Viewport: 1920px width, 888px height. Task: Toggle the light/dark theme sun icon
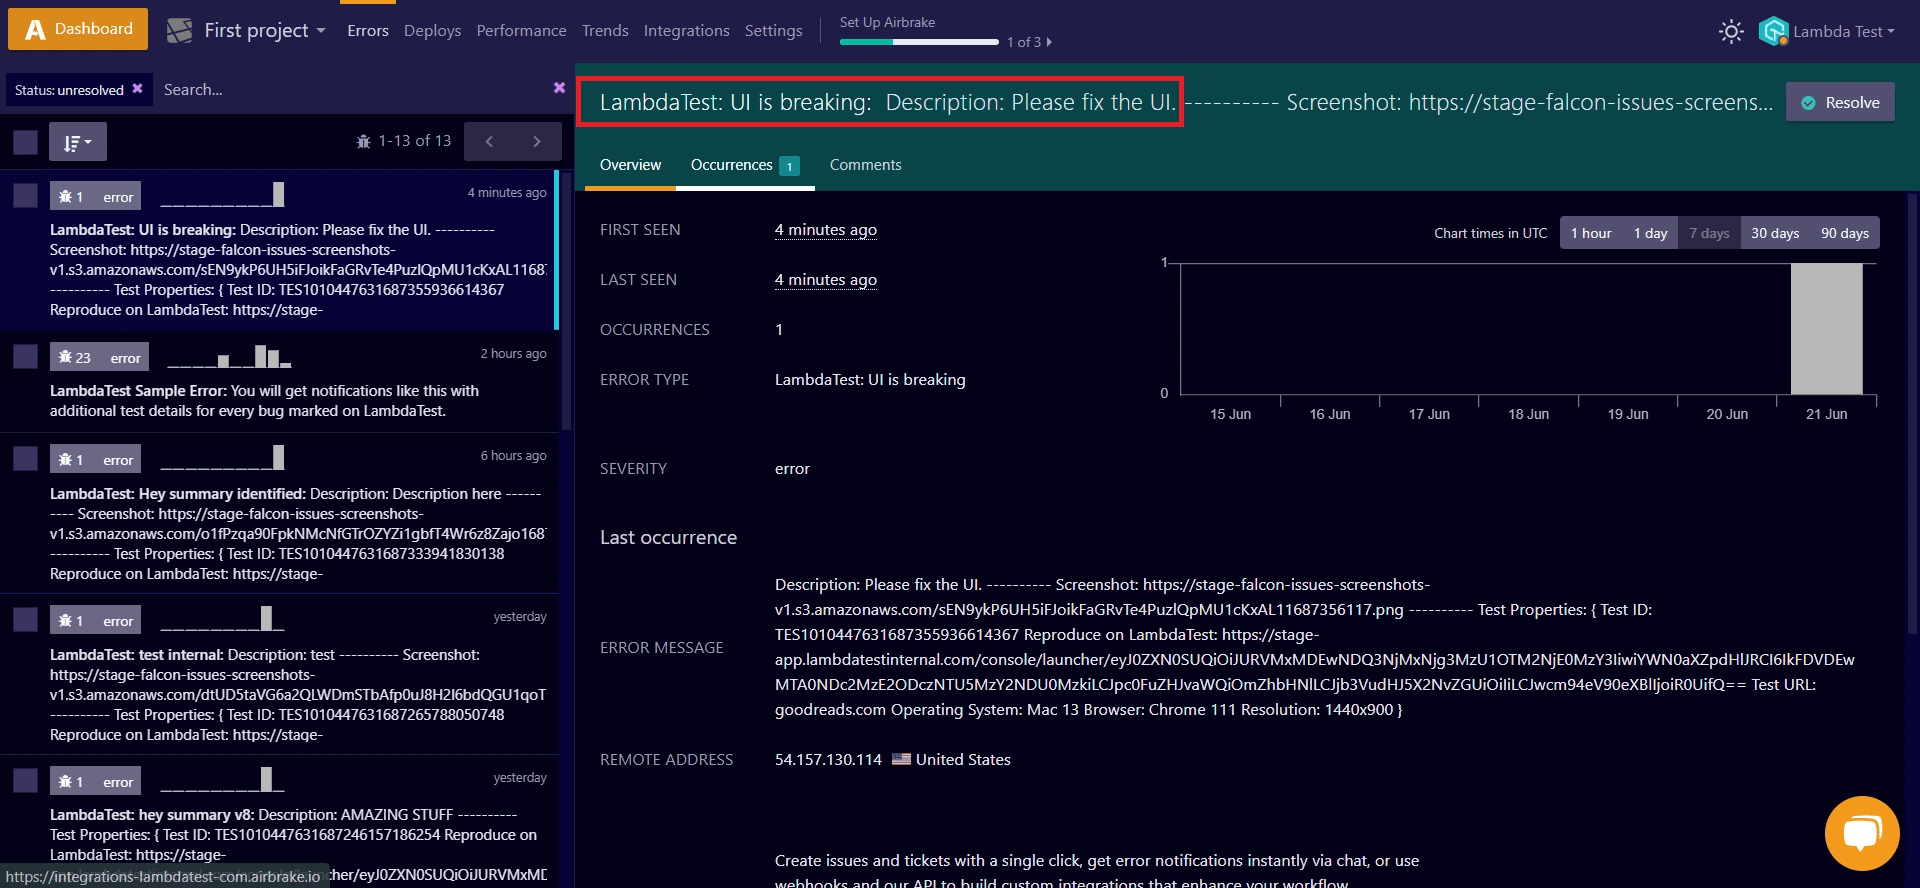click(x=1731, y=32)
